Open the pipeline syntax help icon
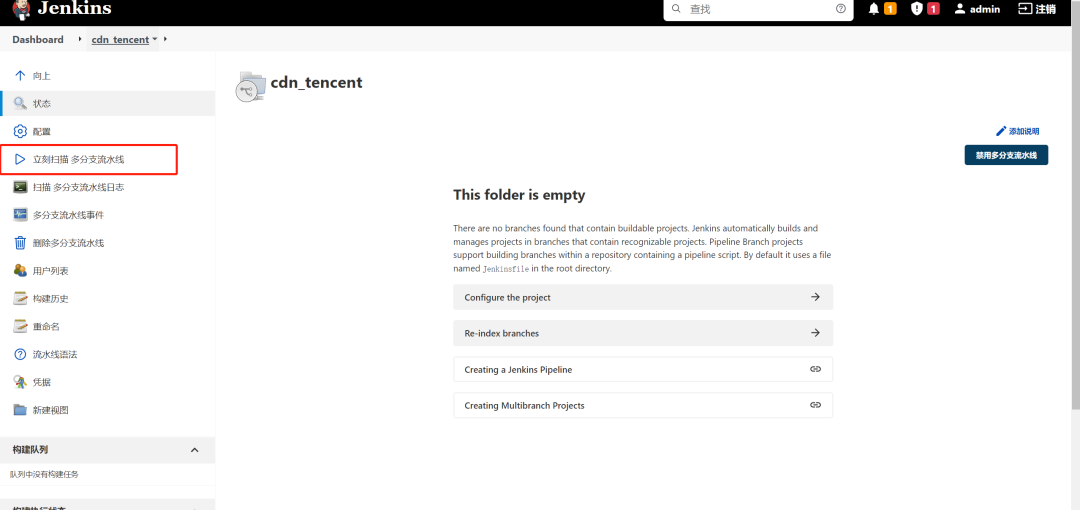The height and width of the screenshot is (510, 1080). pyautogui.click(x=20, y=354)
